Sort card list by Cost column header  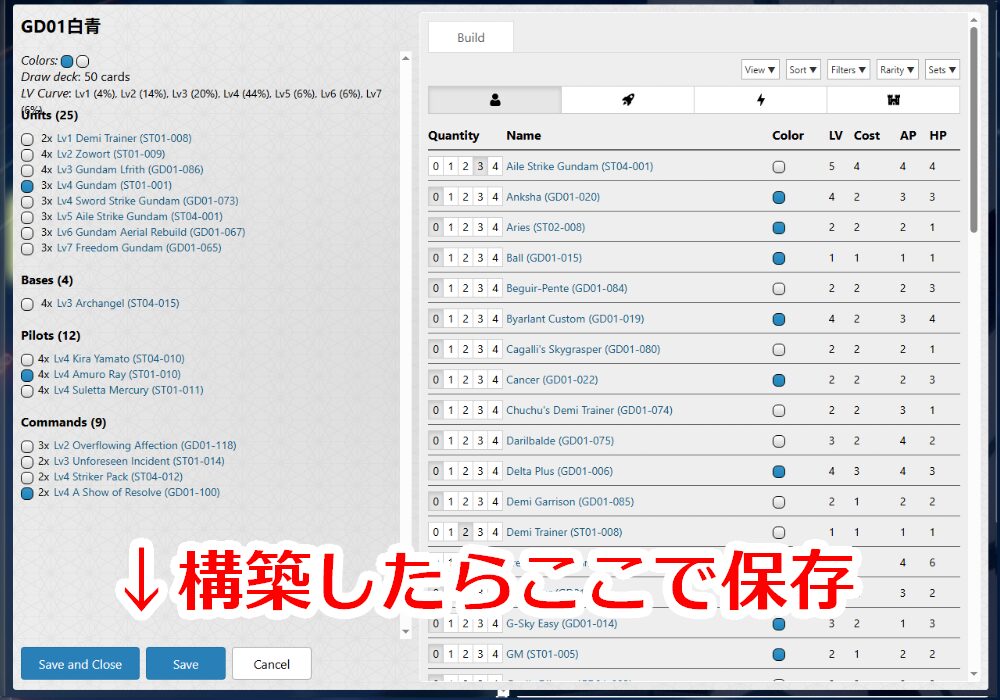click(867, 136)
